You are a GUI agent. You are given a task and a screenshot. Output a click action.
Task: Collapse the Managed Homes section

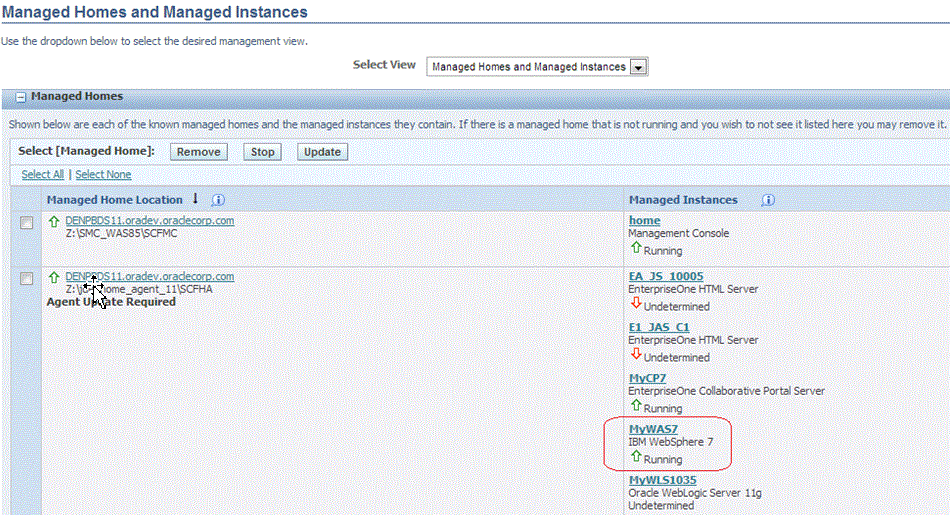pos(21,97)
